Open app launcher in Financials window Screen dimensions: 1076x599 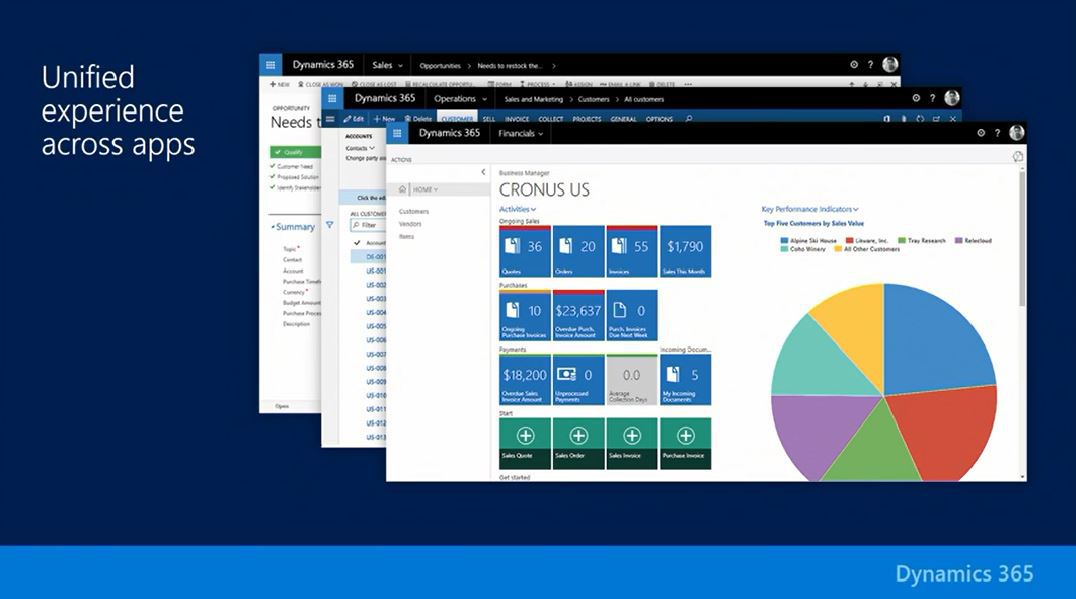pyautogui.click(x=397, y=133)
